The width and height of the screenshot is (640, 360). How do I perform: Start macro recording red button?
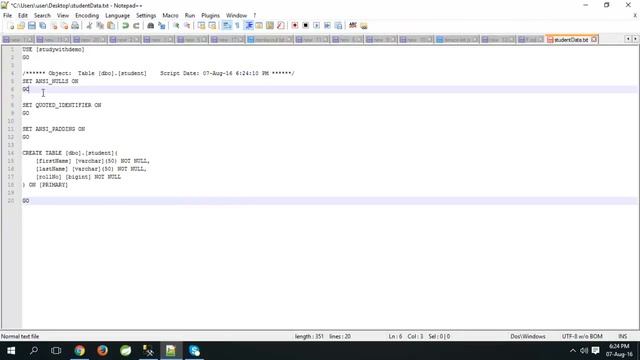click(295, 26)
